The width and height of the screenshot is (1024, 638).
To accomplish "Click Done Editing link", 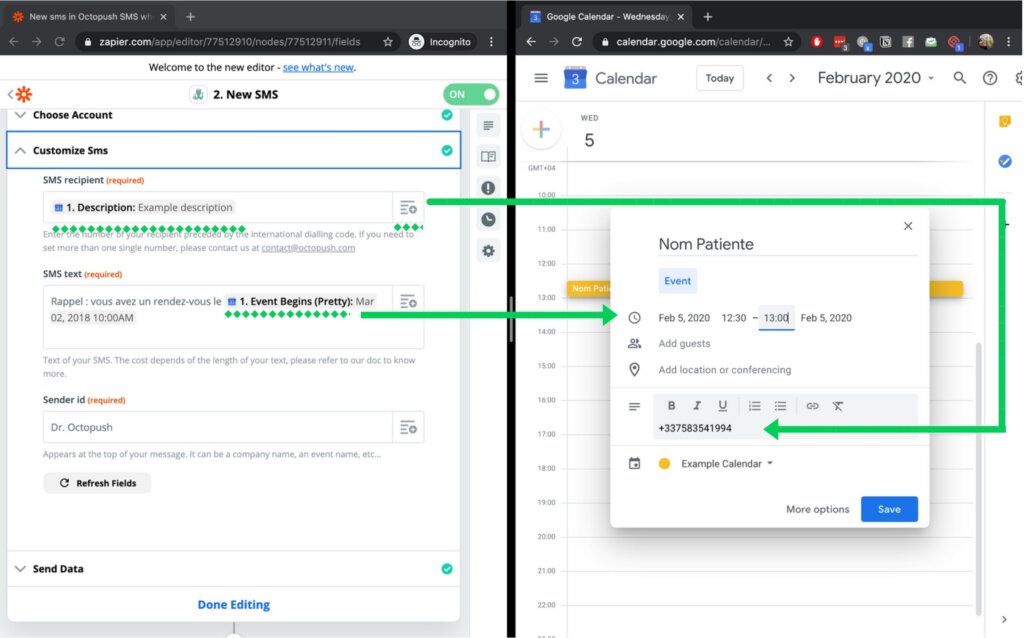I will click(x=234, y=605).
